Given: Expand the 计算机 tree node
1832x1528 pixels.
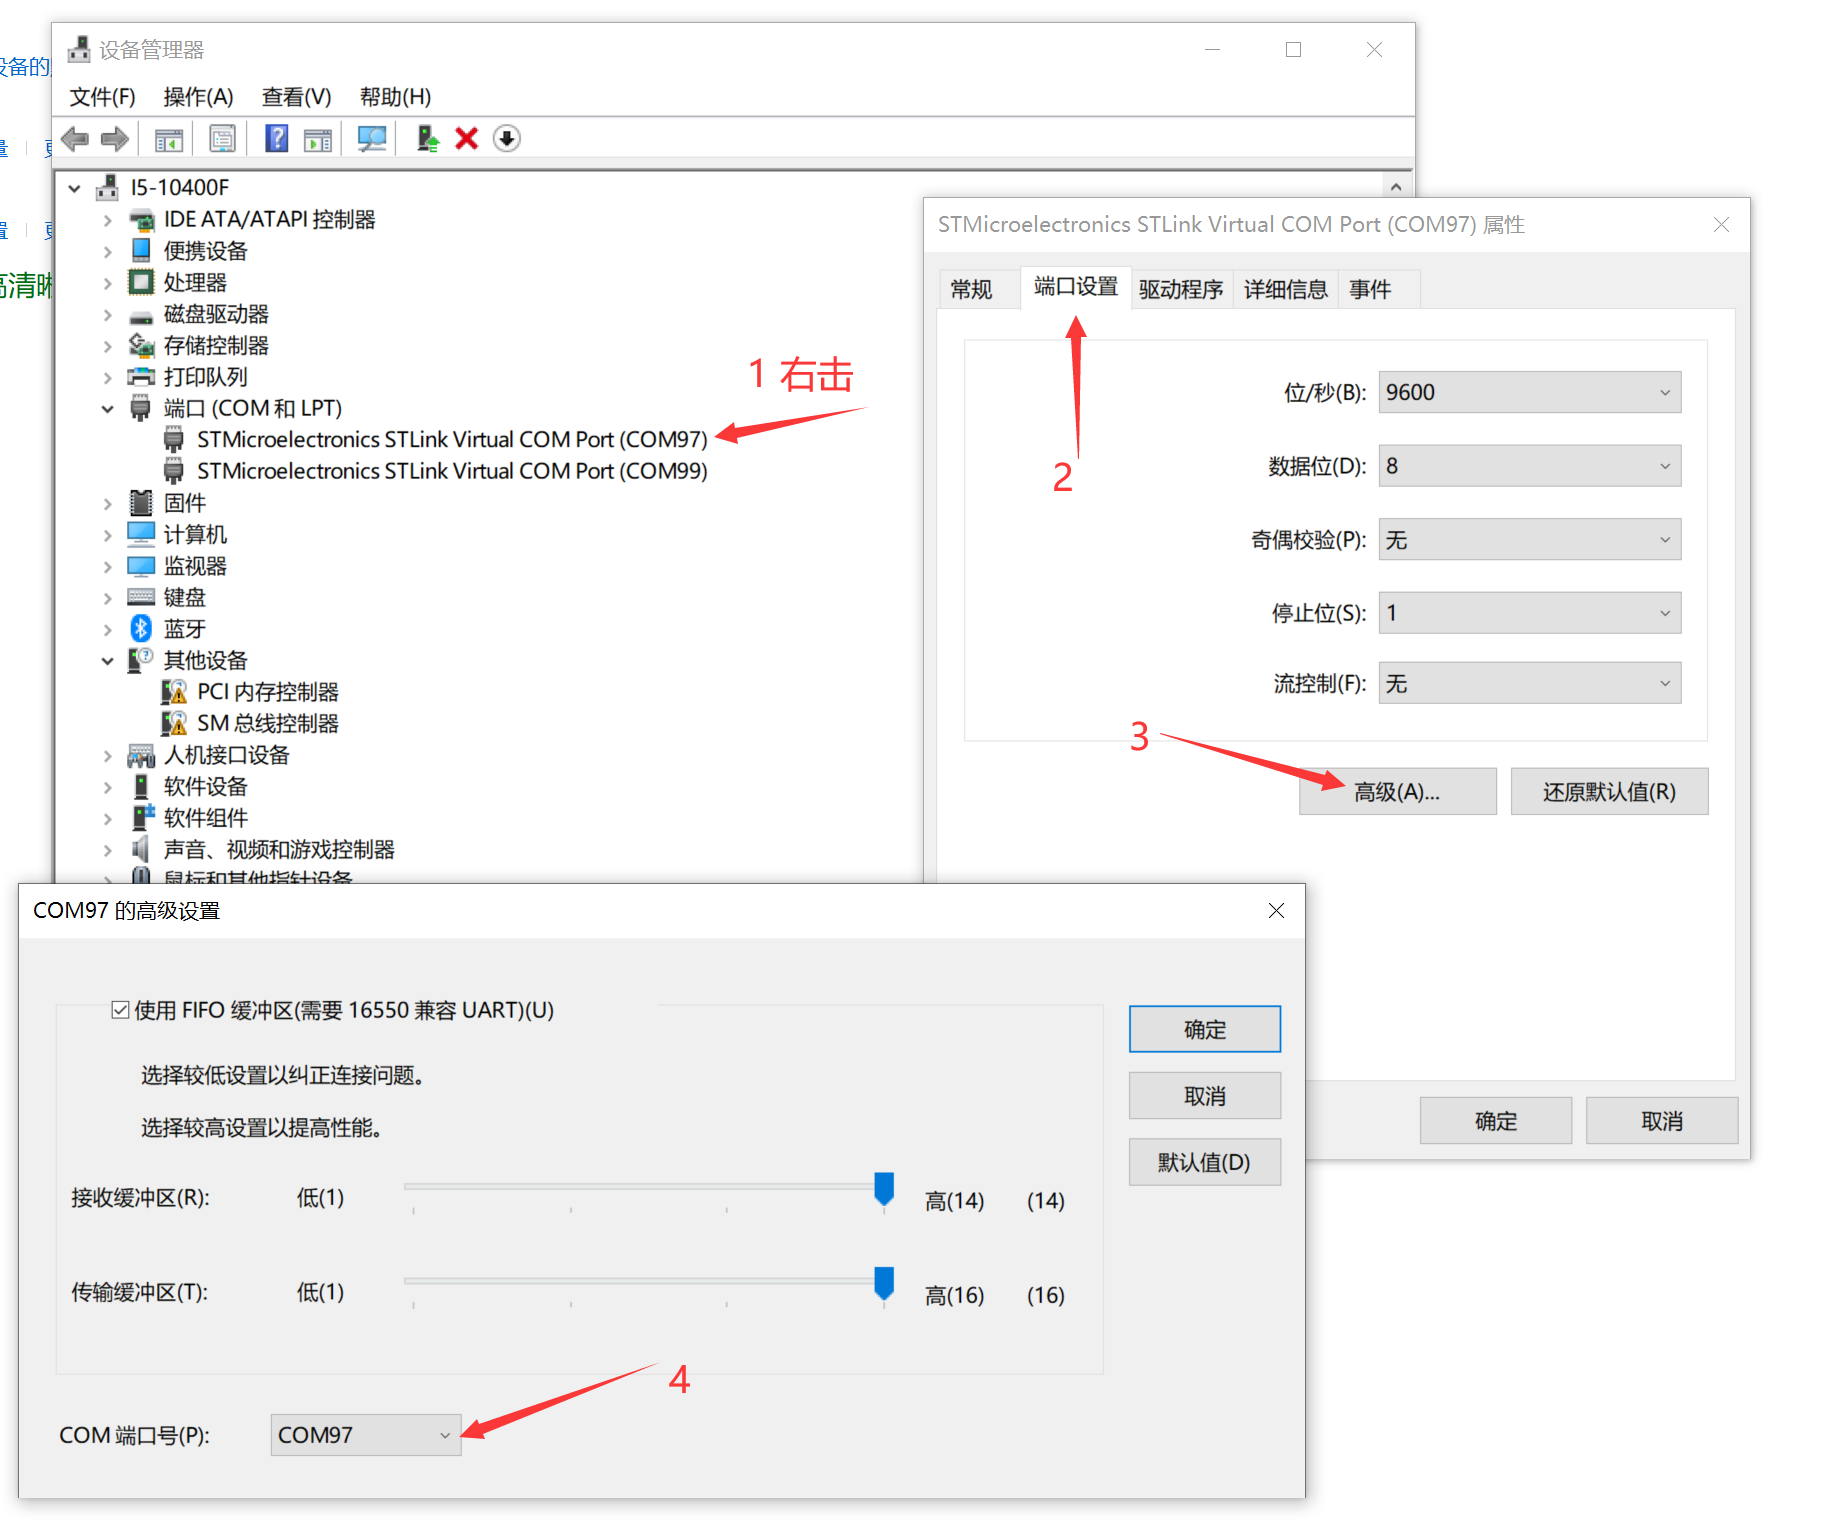Looking at the screenshot, I should (x=107, y=535).
